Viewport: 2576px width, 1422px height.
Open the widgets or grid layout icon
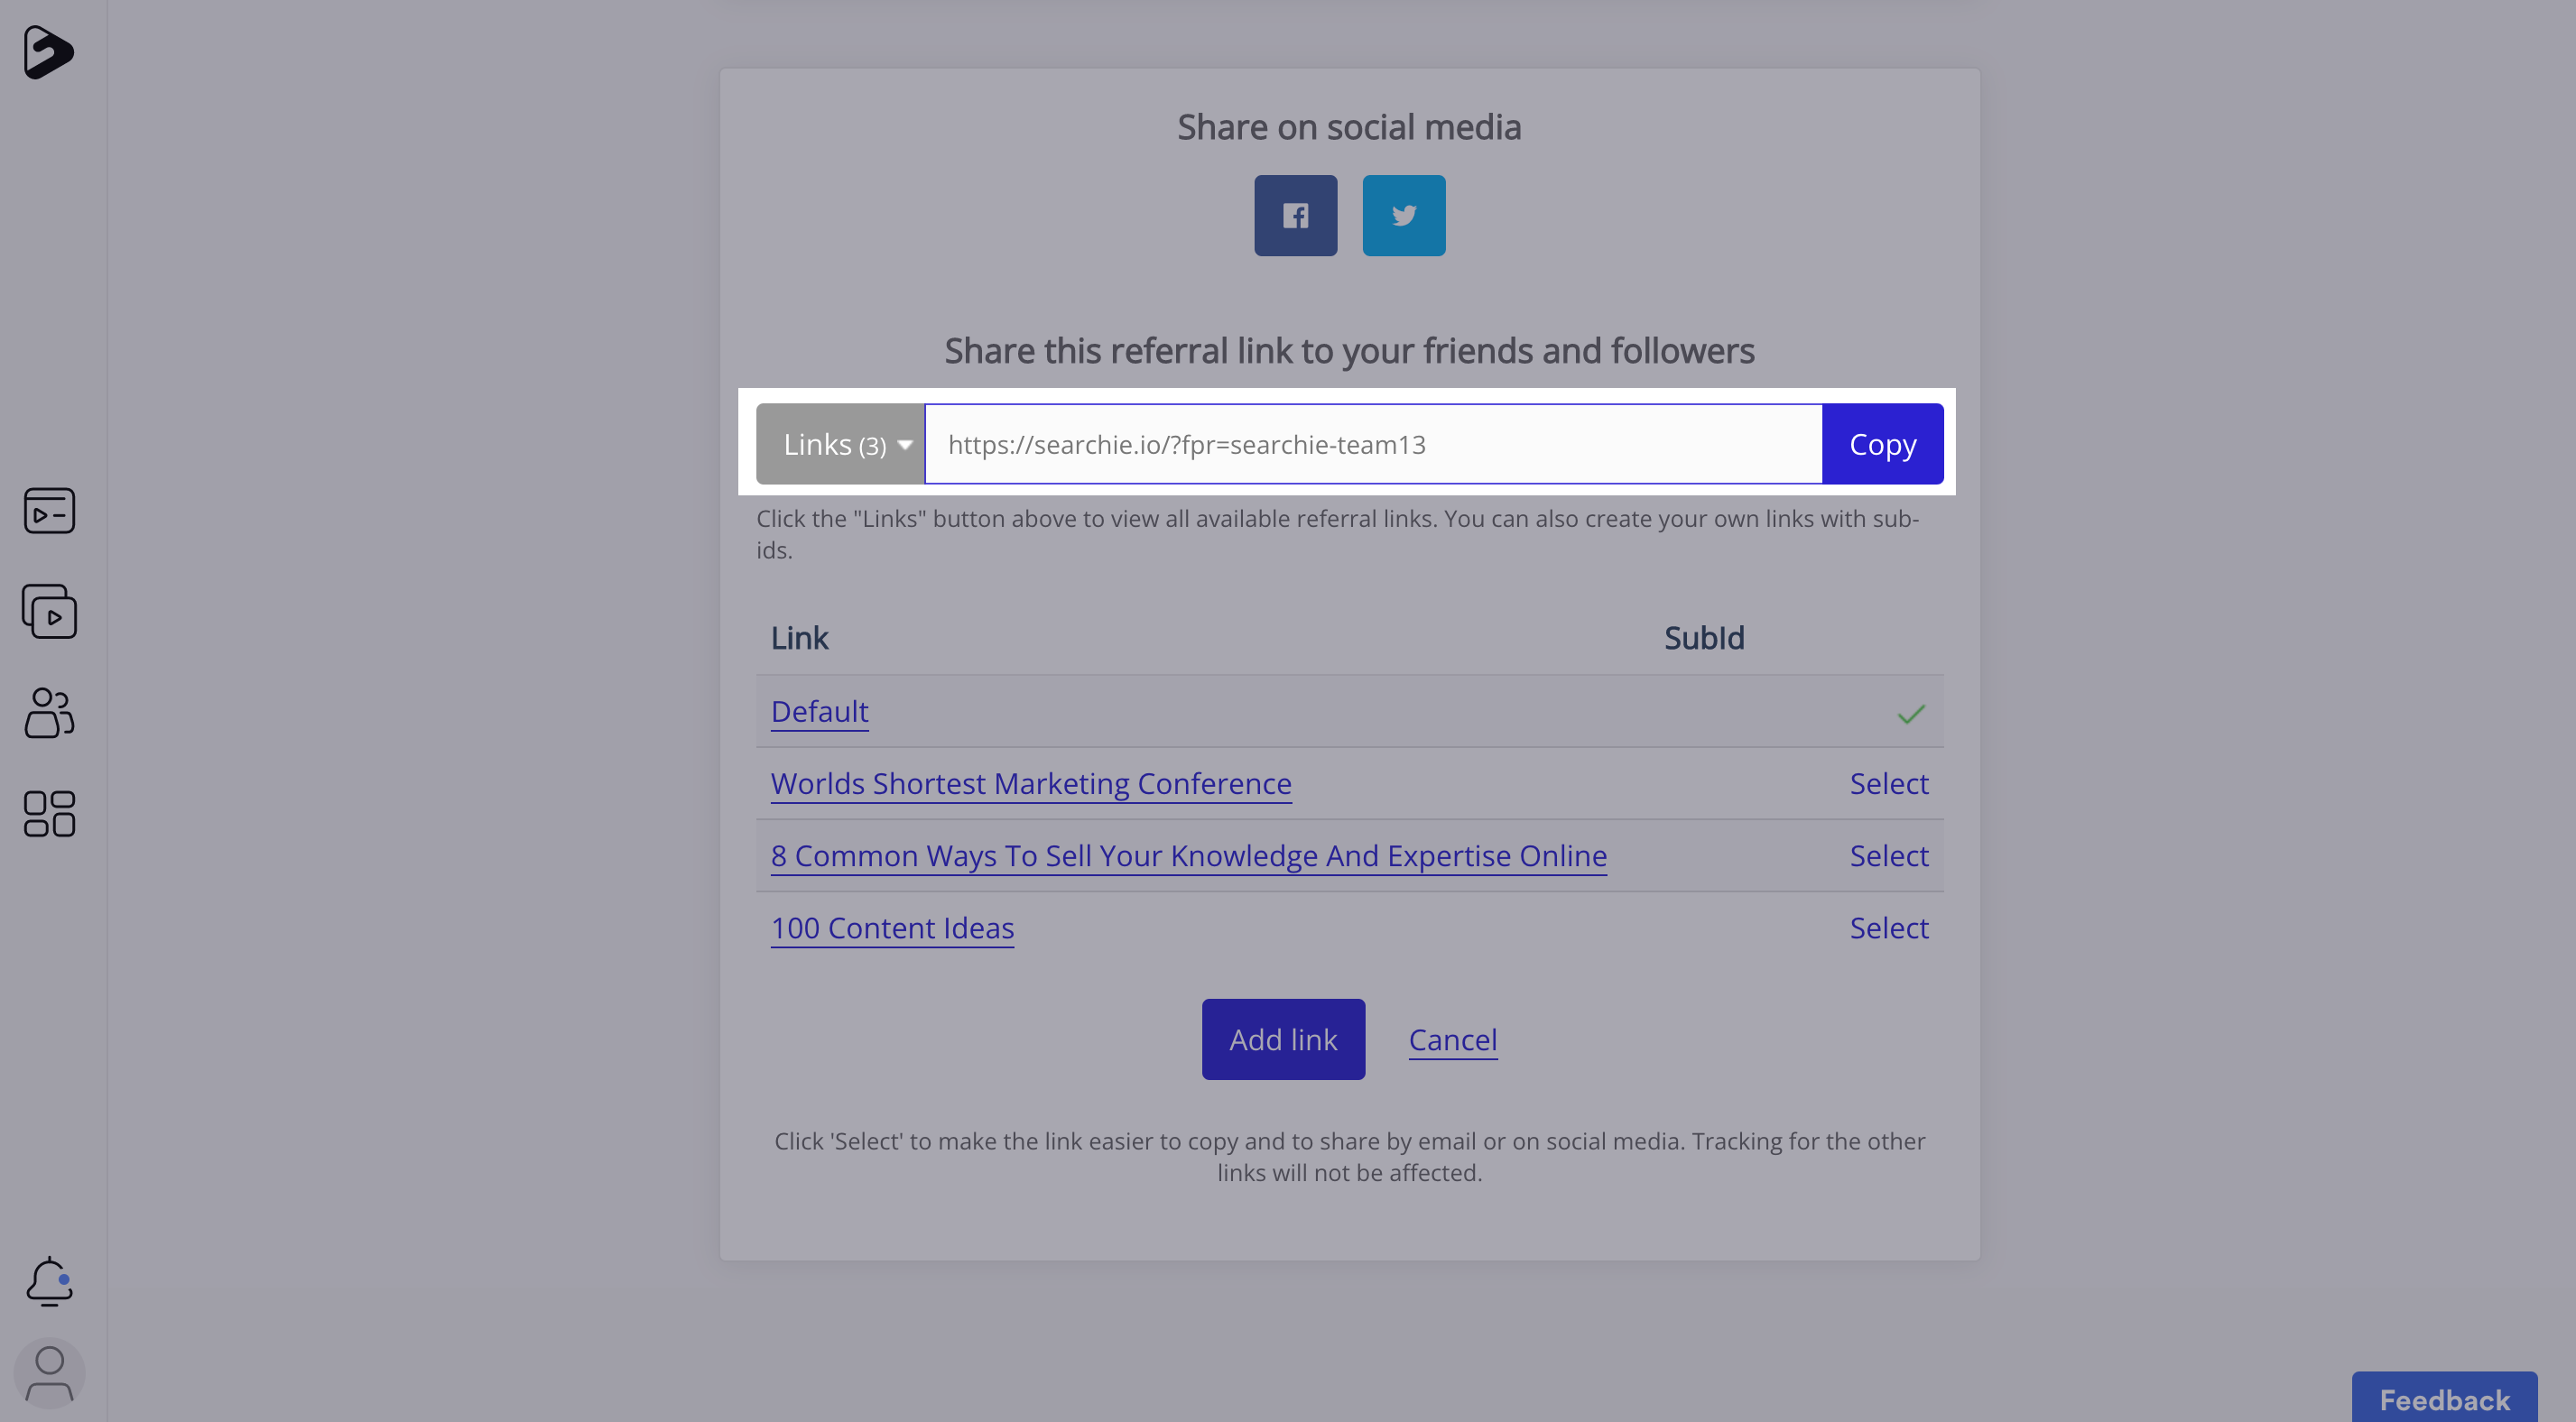pyautogui.click(x=49, y=809)
